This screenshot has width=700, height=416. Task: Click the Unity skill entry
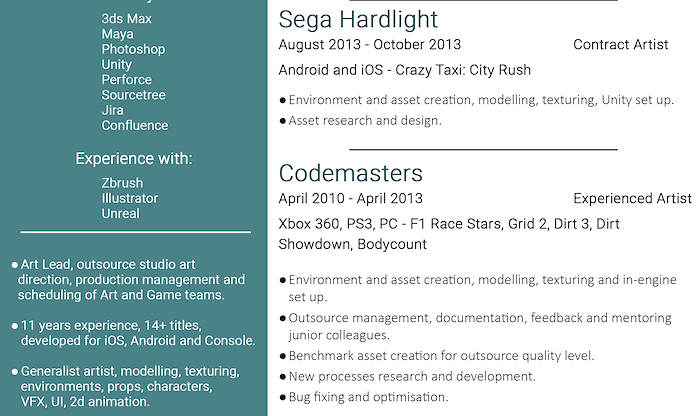tap(117, 65)
